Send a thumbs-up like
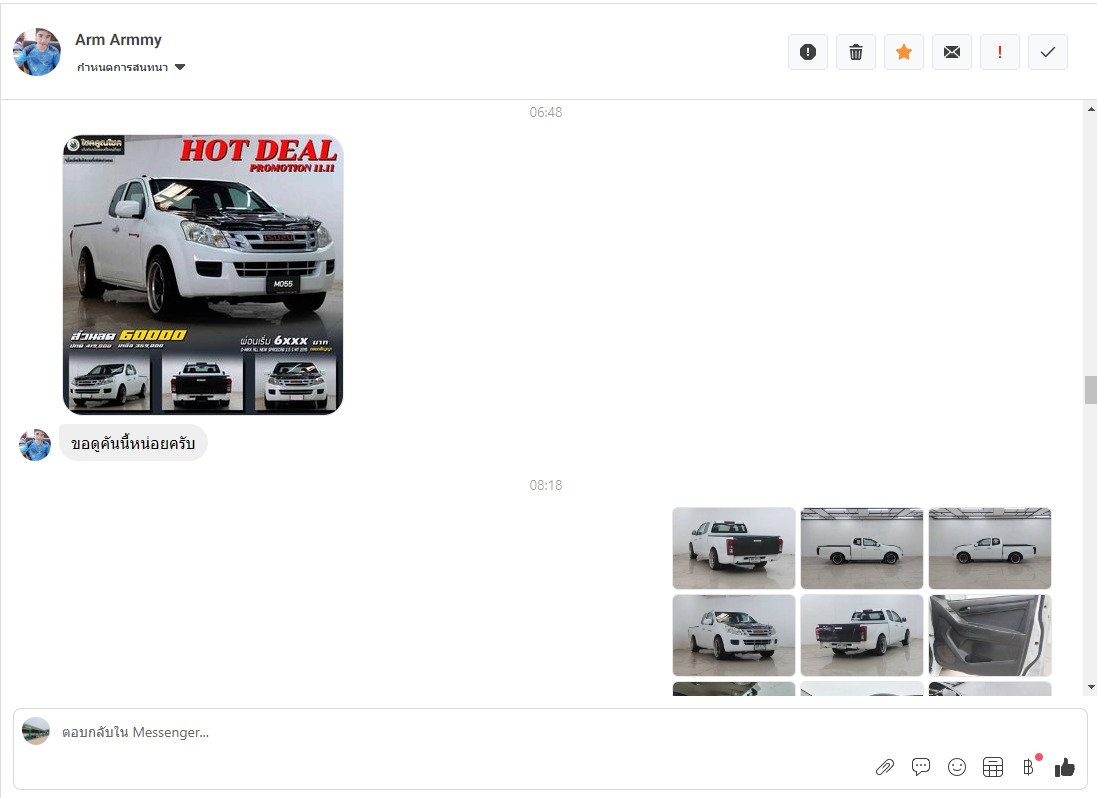Image resolution: width=1097 pixels, height=798 pixels. tap(1064, 767)
